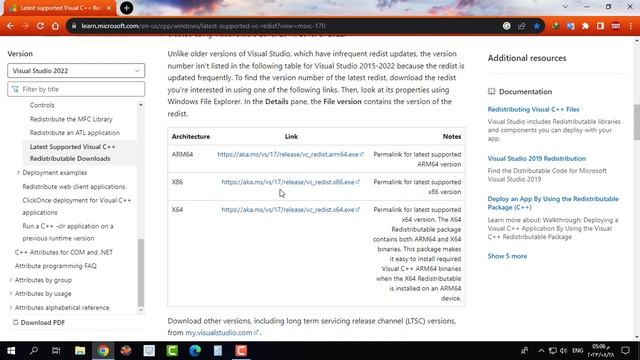Click the translate extension icon

[x=570, y=26]
